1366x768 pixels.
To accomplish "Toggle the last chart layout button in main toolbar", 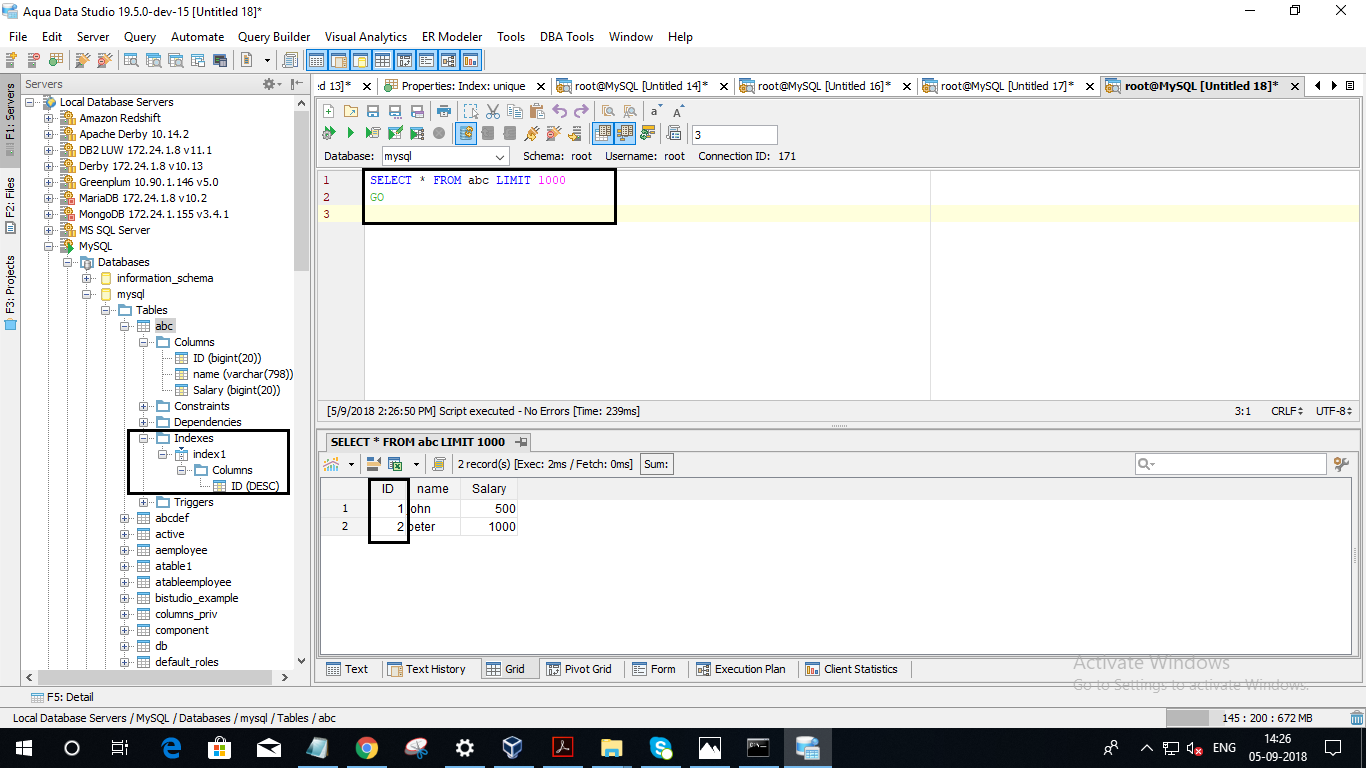I will pos(470,61).
